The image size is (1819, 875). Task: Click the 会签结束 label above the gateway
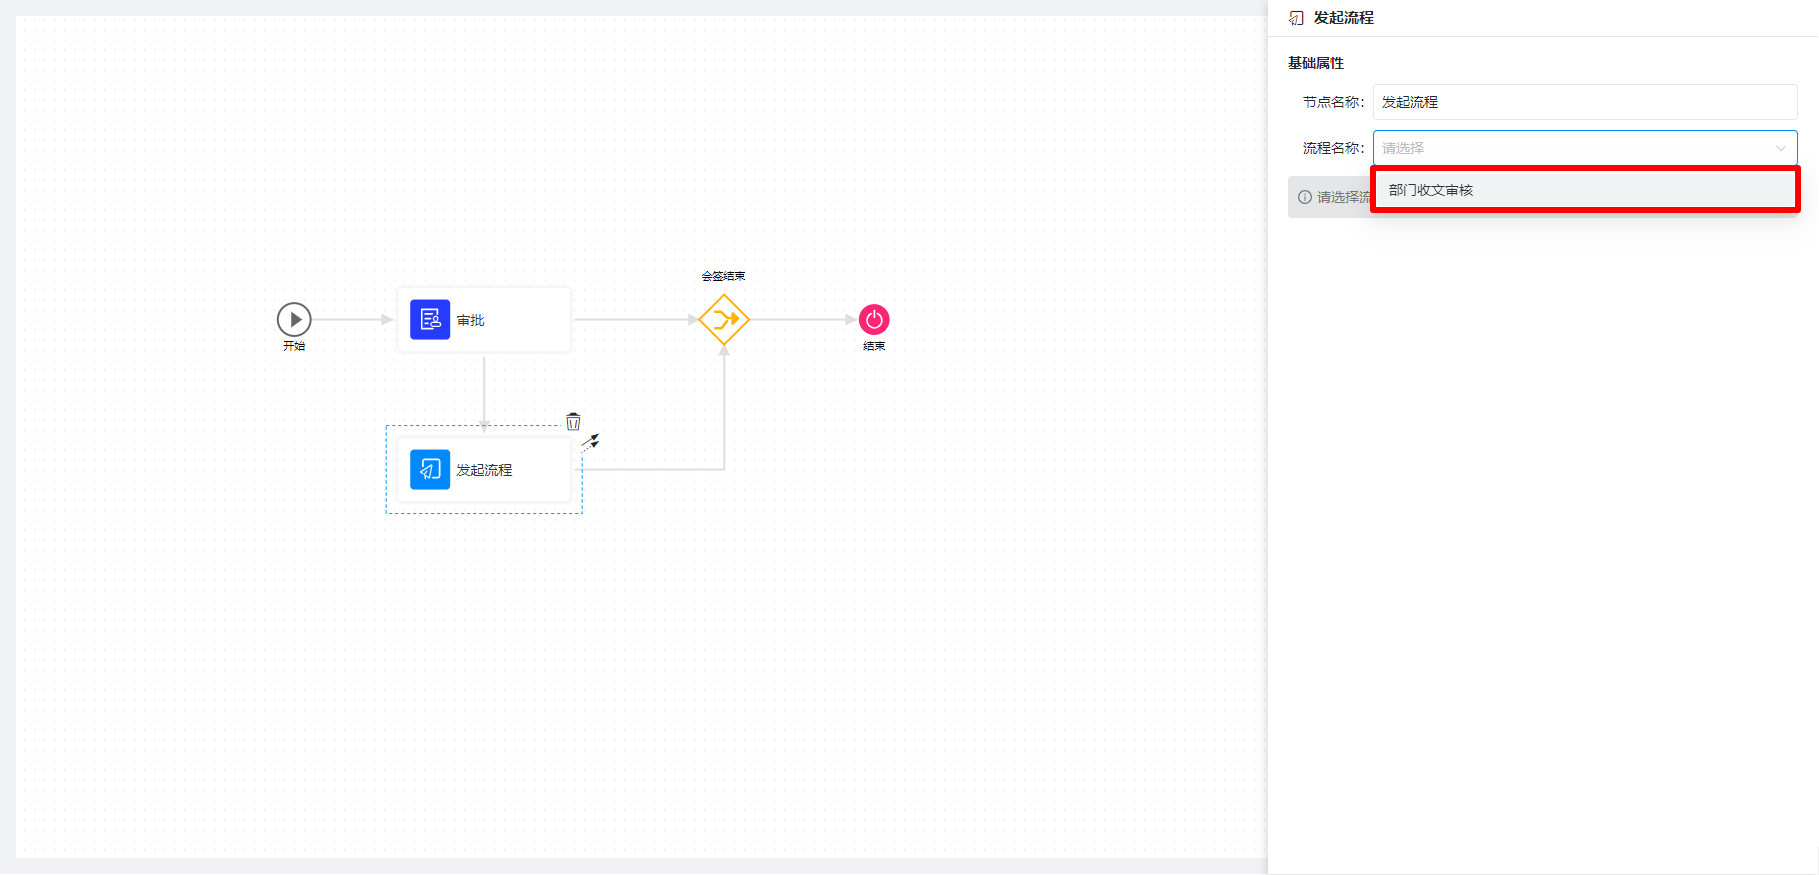723,276
